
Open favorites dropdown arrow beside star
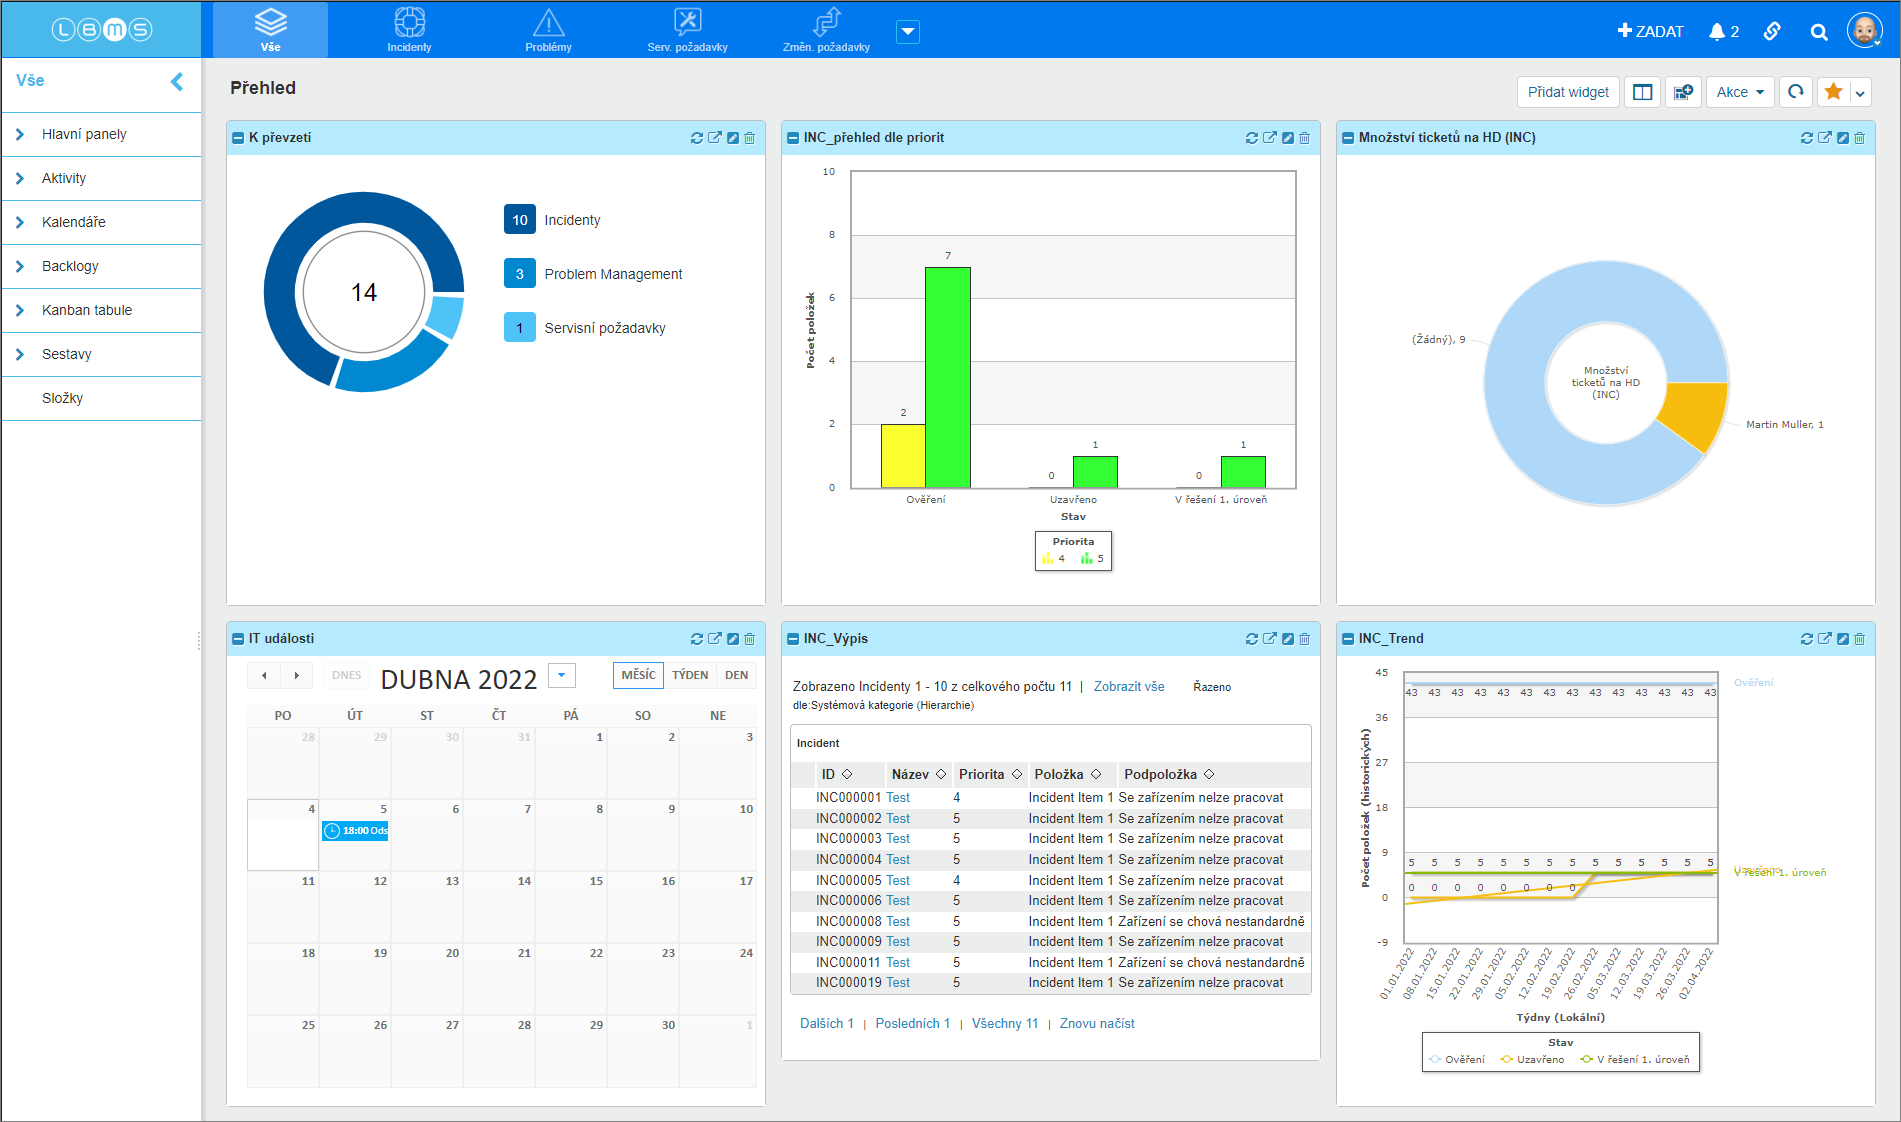coord(1860,93)
